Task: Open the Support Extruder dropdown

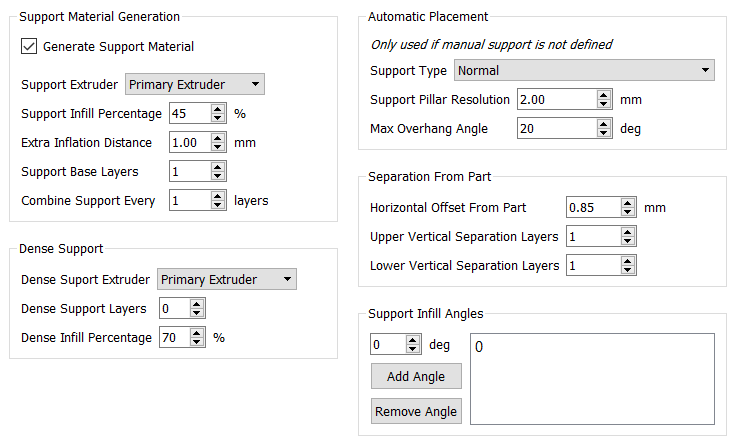Action: (194, 85)
